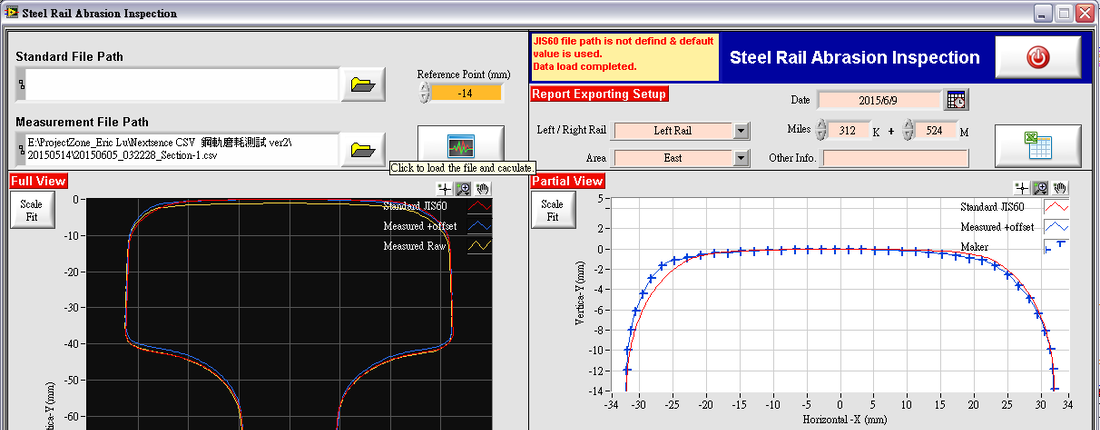Image resolution: width=1100 pixels, height=430 pixels.
Task: Open the date calendar picker
Action: (x=955, y=100)
